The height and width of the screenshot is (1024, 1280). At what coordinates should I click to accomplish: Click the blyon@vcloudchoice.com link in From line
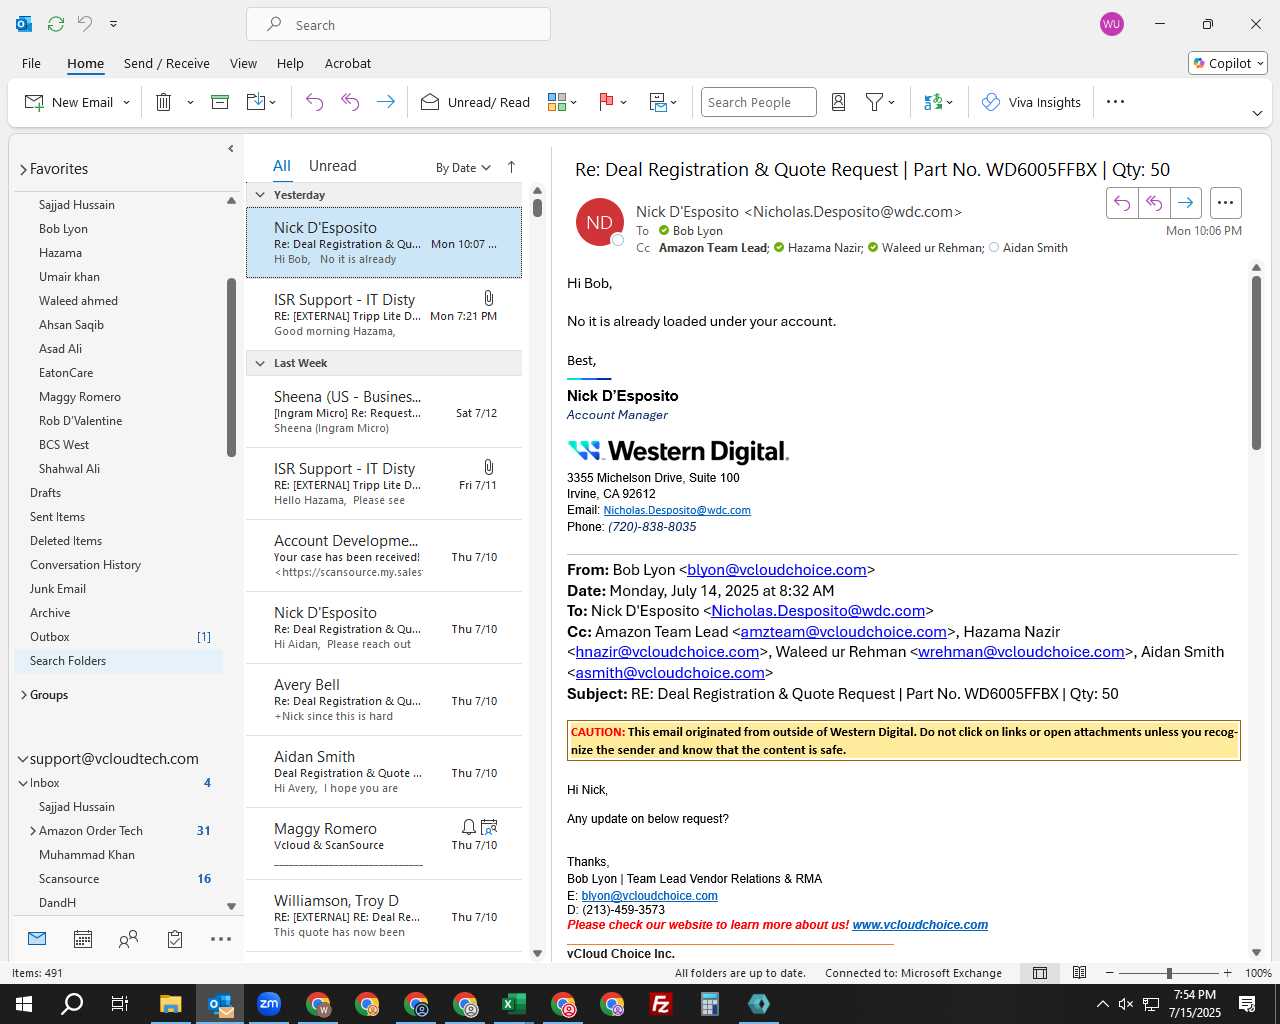[x=777, y=570]
